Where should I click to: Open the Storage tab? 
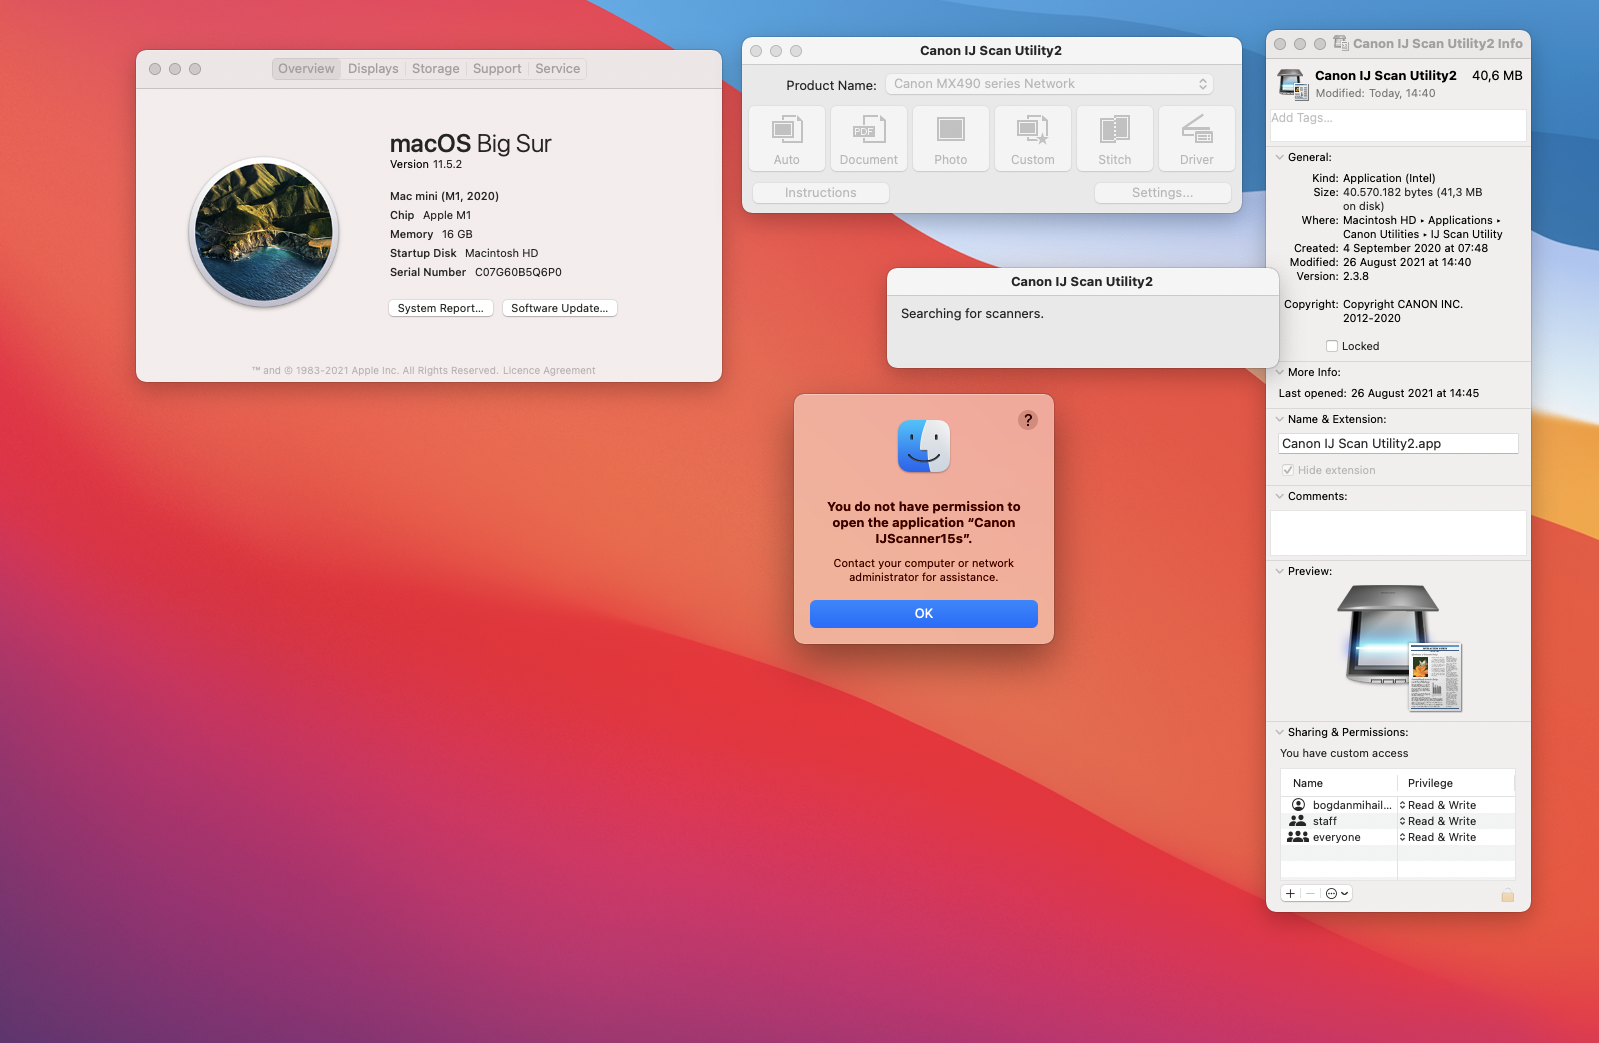(436, 68)
